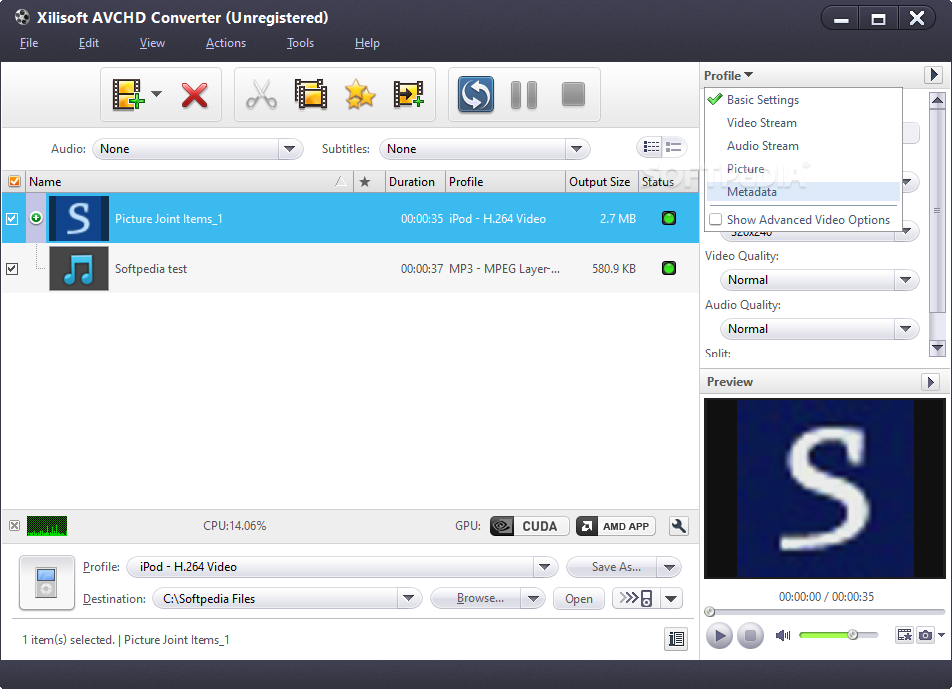Collapse the Profile panel arrow
Viewport: 952px width, 689px height.
click(x=933, y=75)
